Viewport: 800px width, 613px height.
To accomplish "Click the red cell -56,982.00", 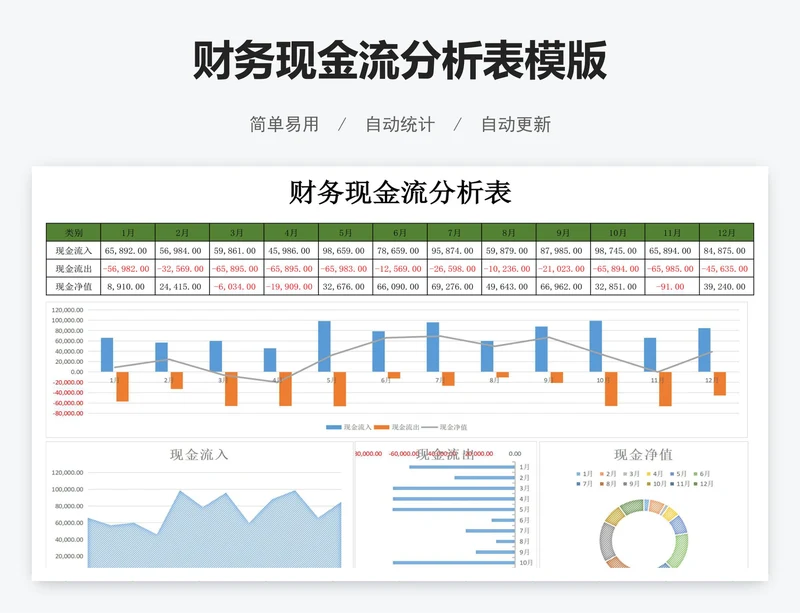I will point(128,268).
